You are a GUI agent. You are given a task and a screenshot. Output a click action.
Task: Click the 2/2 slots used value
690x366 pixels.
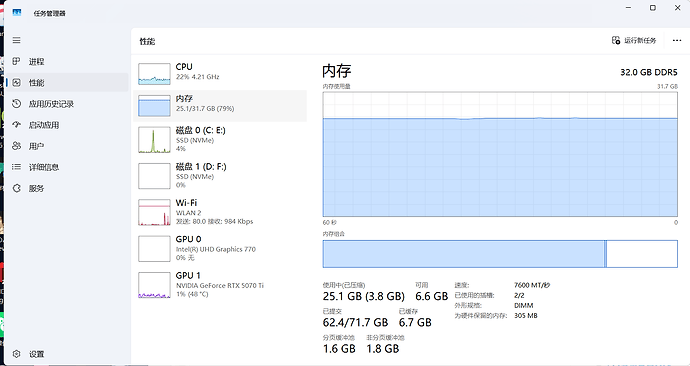click(519, 295)
